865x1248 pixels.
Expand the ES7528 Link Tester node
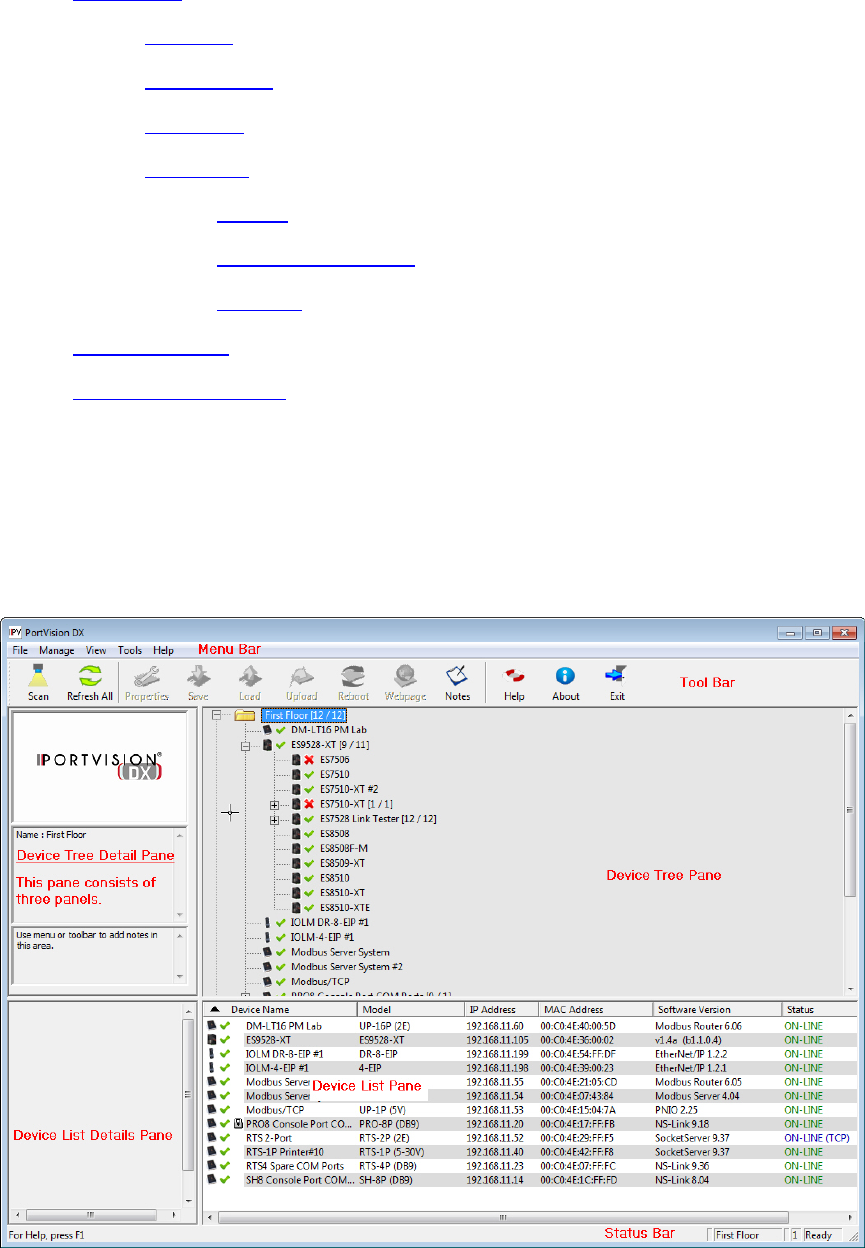pyautogui.click(x=275, y=819)
